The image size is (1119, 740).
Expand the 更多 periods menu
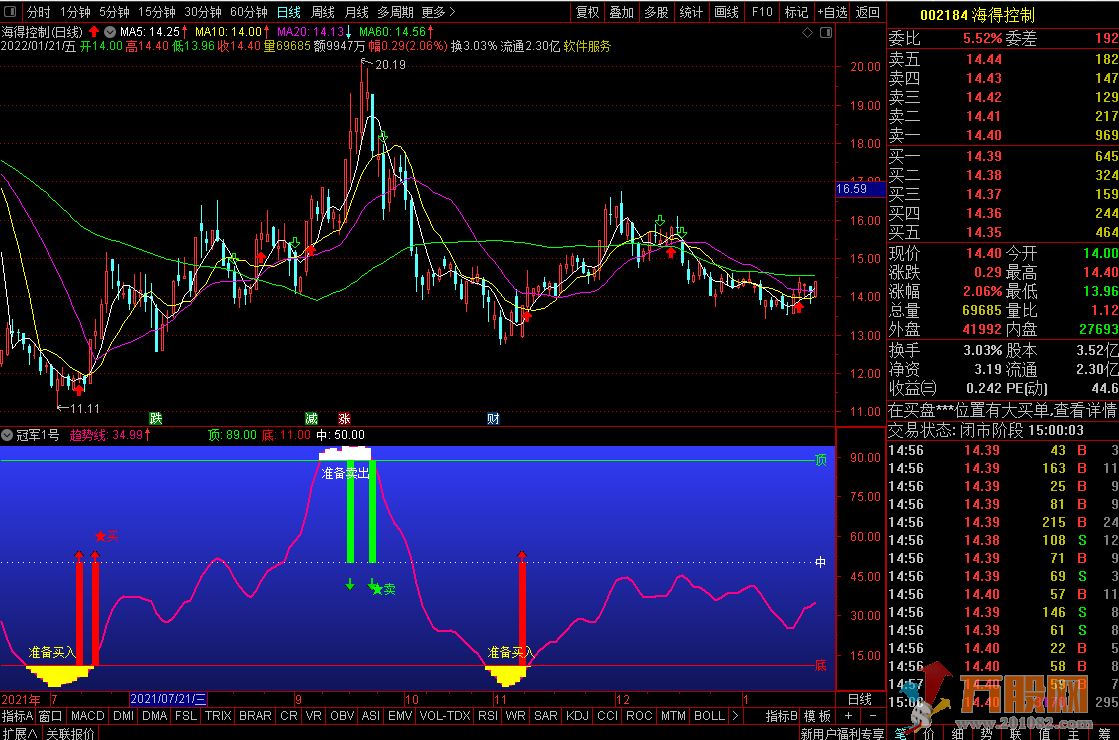(438, 12)
